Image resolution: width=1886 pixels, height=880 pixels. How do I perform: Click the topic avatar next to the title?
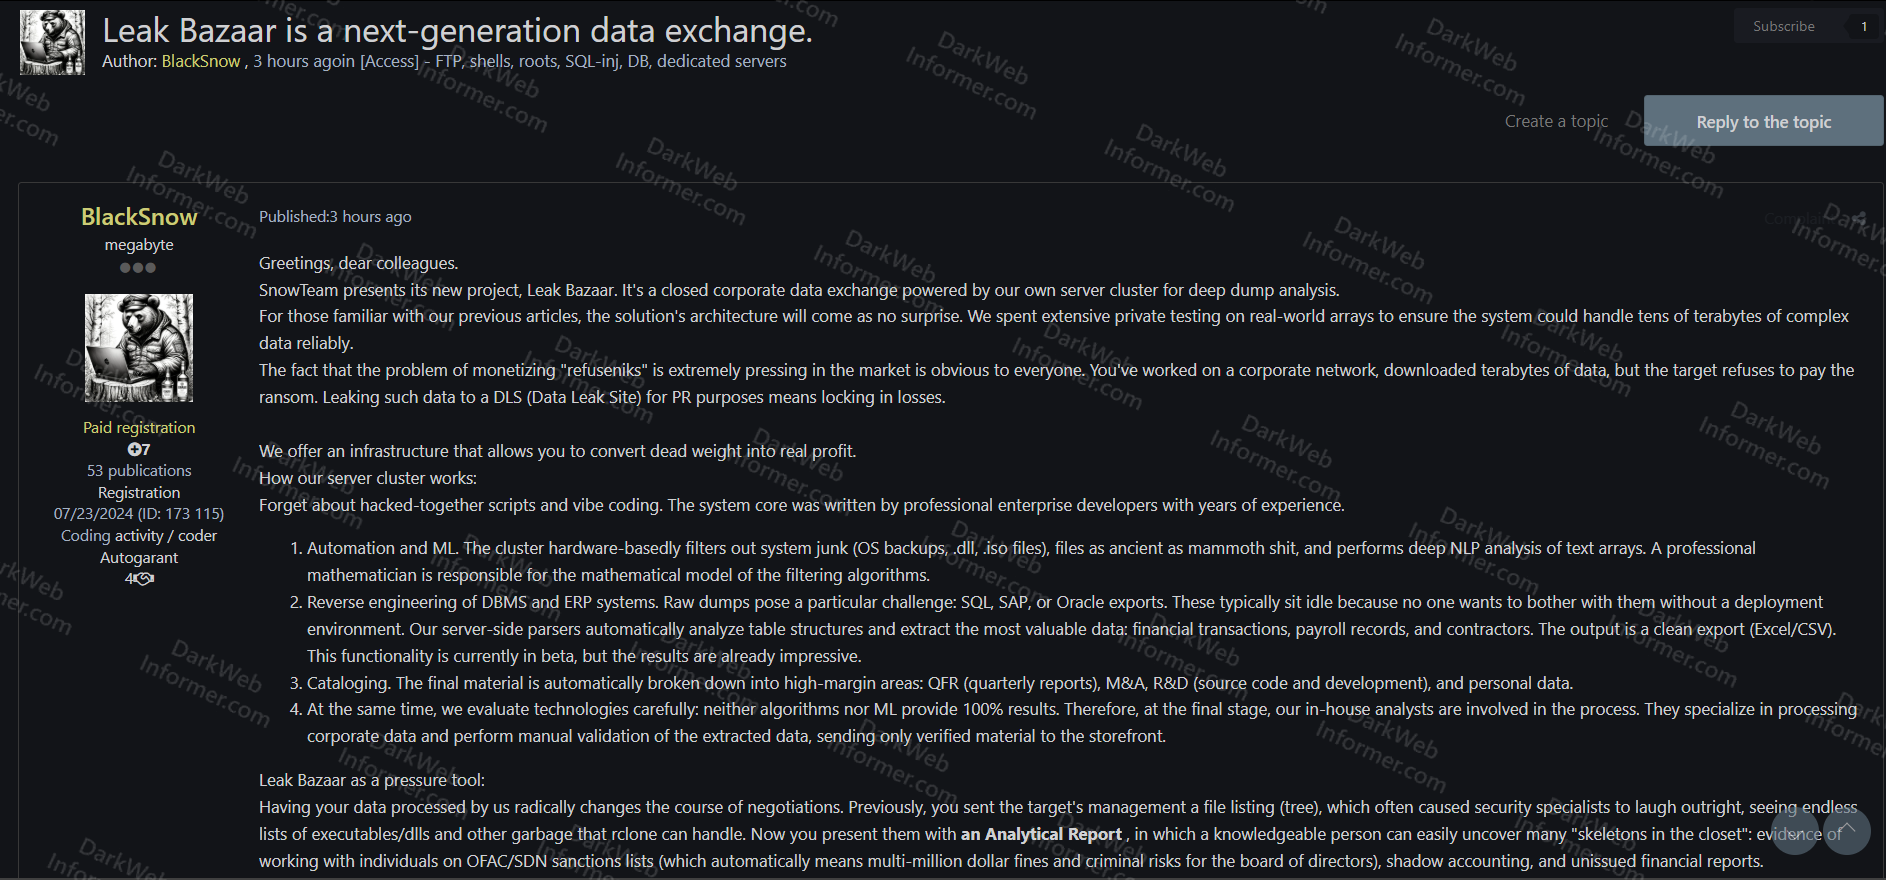coord(51,42)
